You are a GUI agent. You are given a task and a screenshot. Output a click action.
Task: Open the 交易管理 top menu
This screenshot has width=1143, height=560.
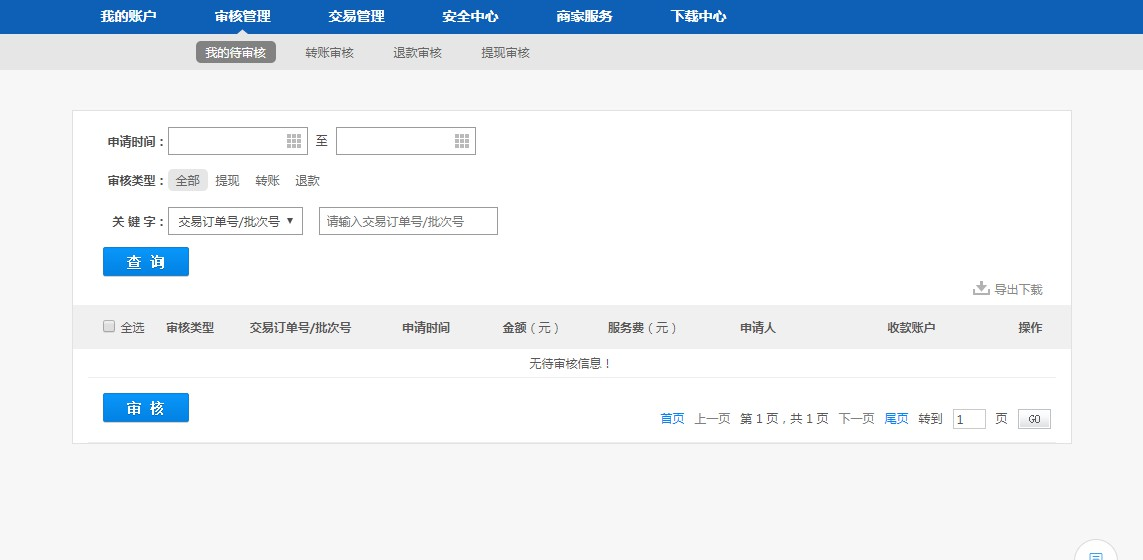[356, 17]
